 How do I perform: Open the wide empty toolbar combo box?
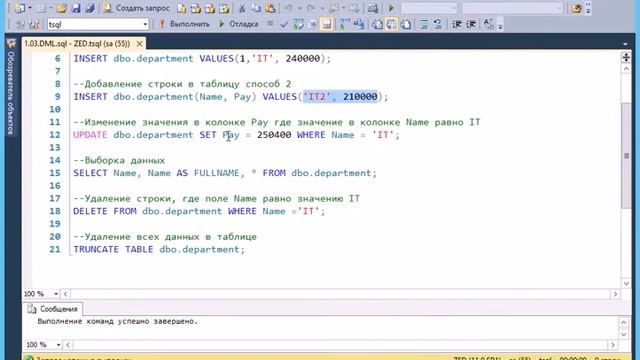[x=512, y=8]
